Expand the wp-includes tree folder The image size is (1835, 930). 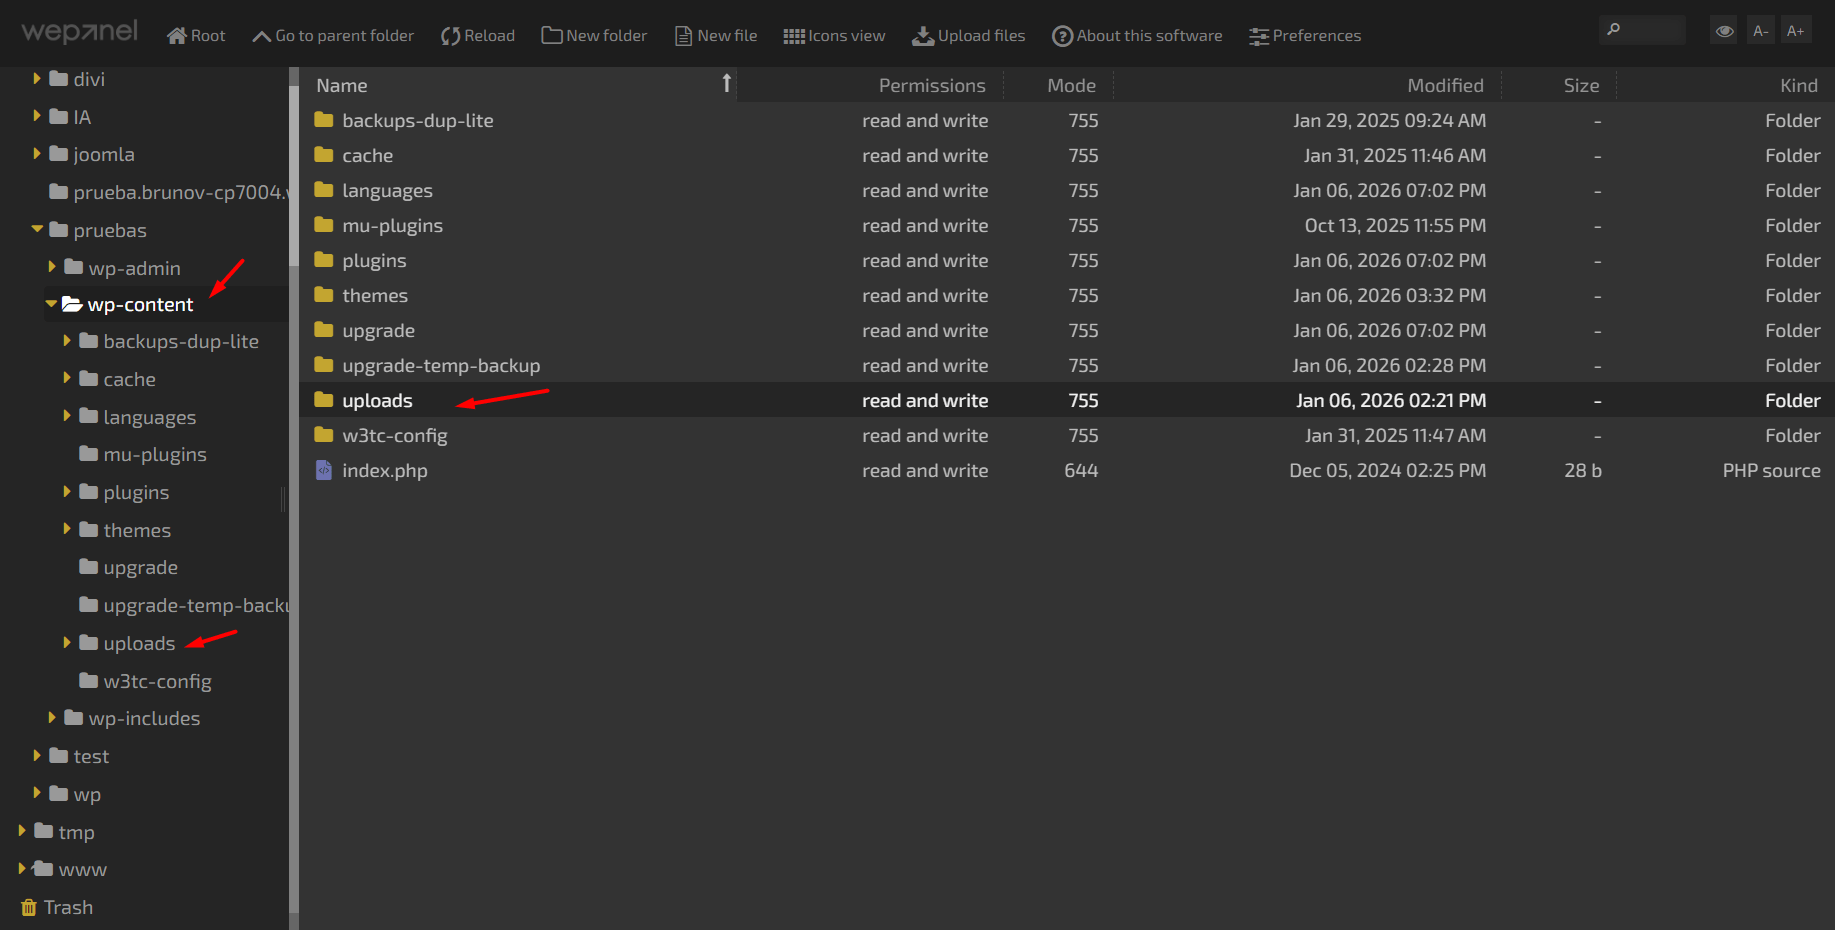[52, 718]
